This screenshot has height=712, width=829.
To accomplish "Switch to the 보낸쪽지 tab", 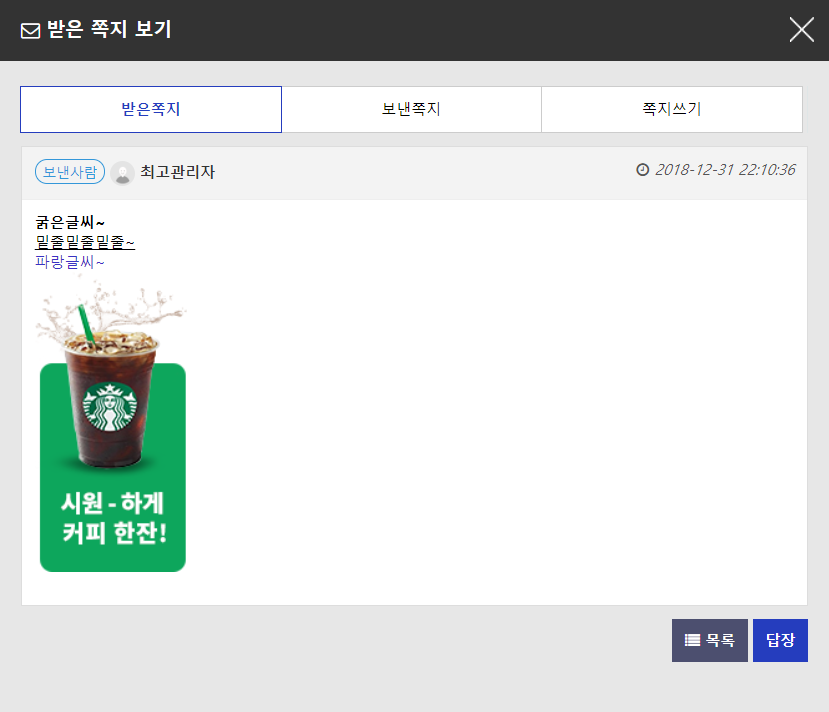I will [x=411, y=109].
